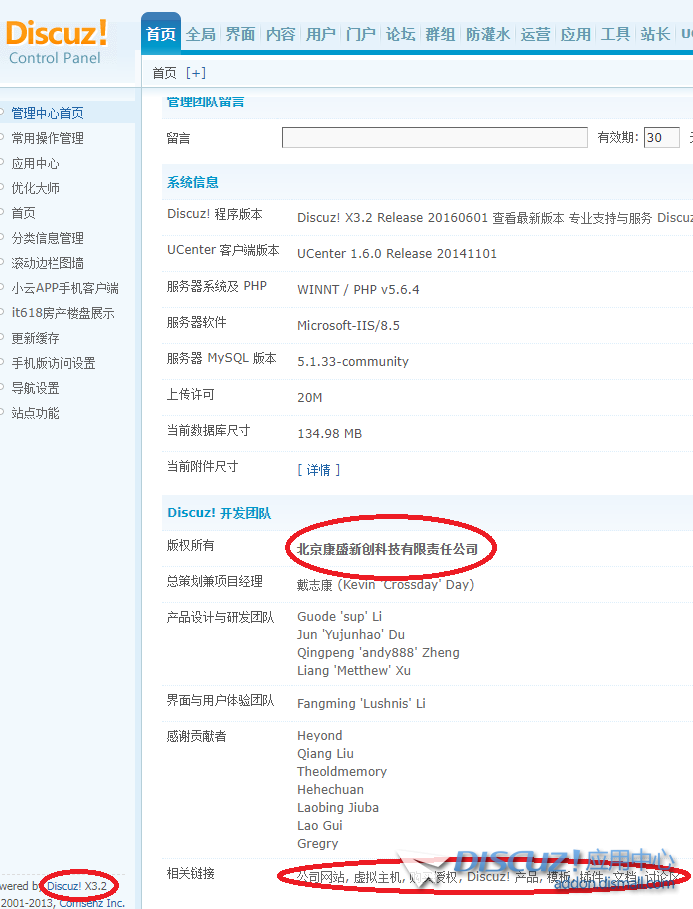Image resolution: width=693 pixels, height=909 pixels.
Task: Open the 全局 tab
Action: pyautogui.click(x=201, y=34)
